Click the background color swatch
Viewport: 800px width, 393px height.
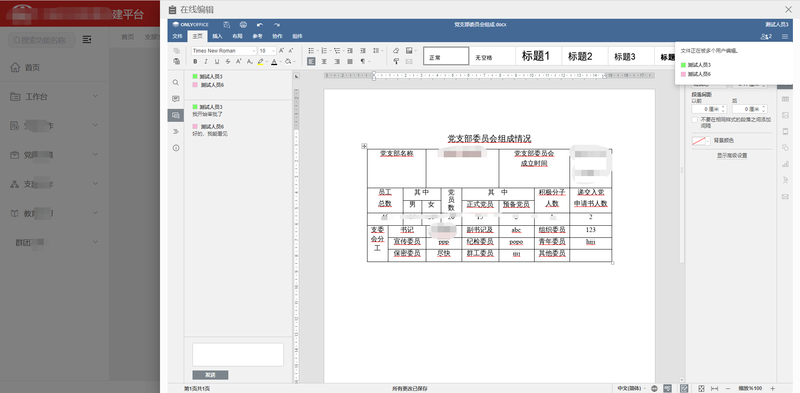(x=699, y=140)
